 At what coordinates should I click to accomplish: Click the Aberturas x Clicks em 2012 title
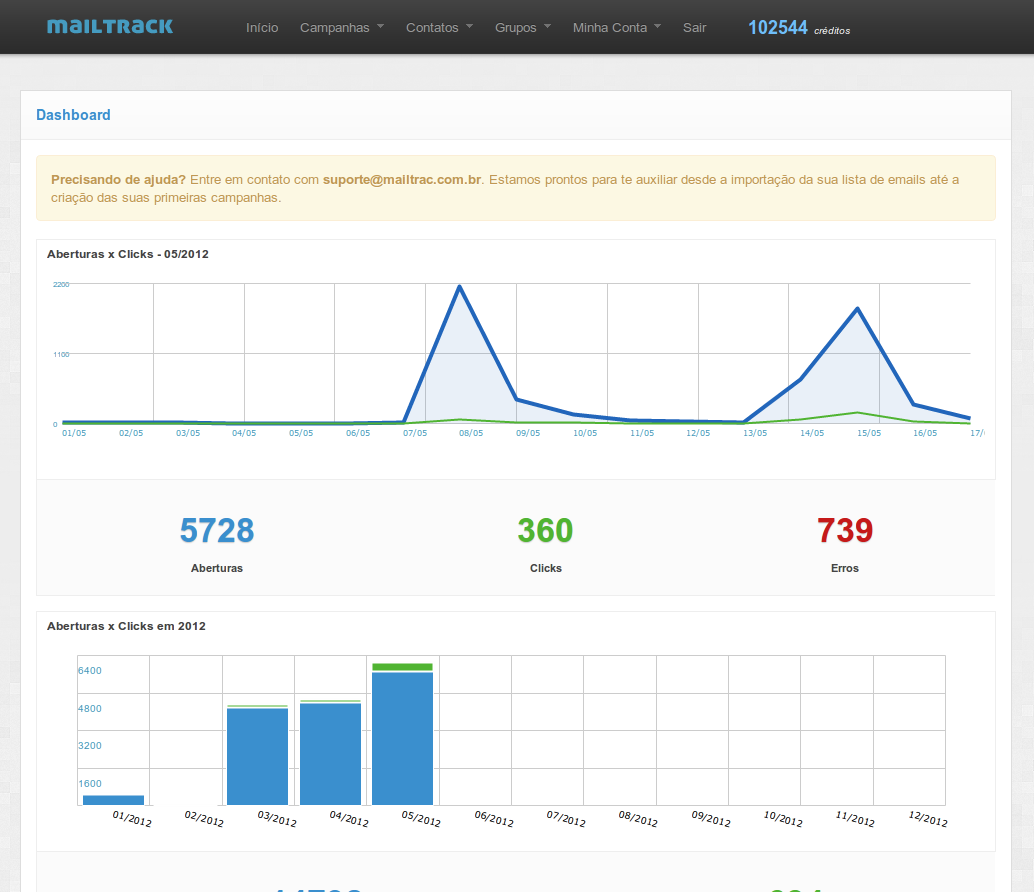[126, 626]
